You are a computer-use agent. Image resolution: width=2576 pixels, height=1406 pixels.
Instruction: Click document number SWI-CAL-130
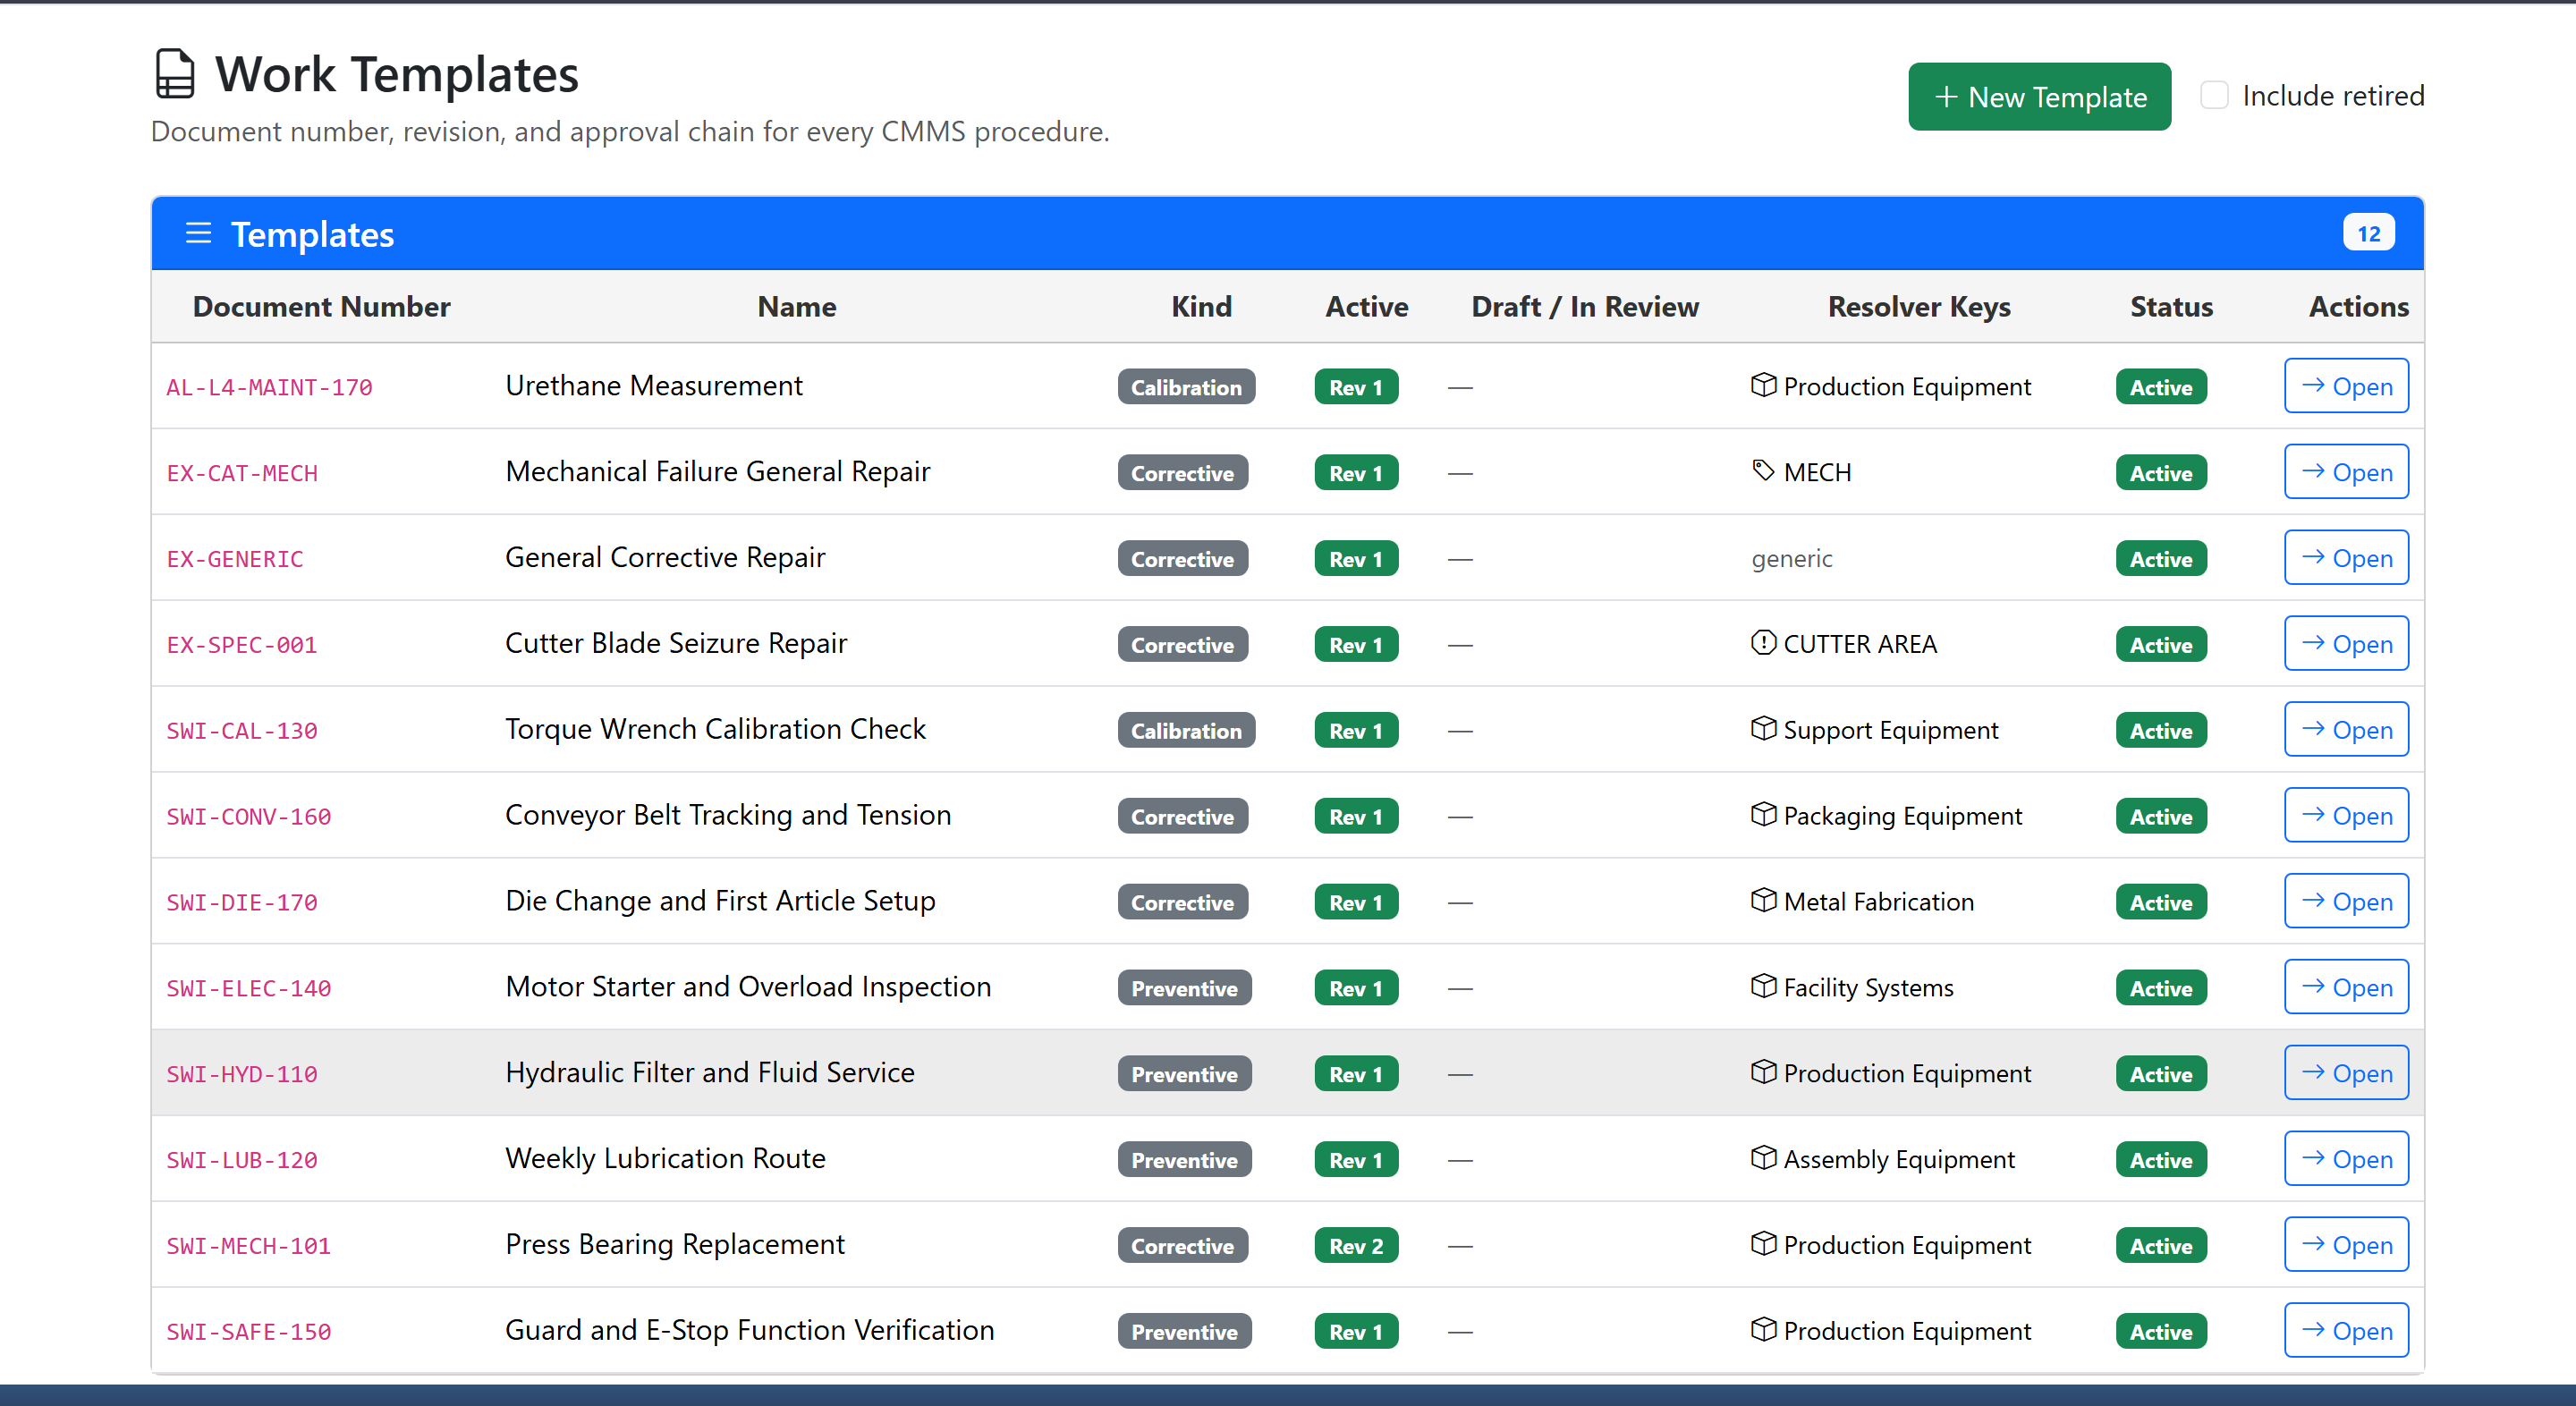(x=242, y=731)
